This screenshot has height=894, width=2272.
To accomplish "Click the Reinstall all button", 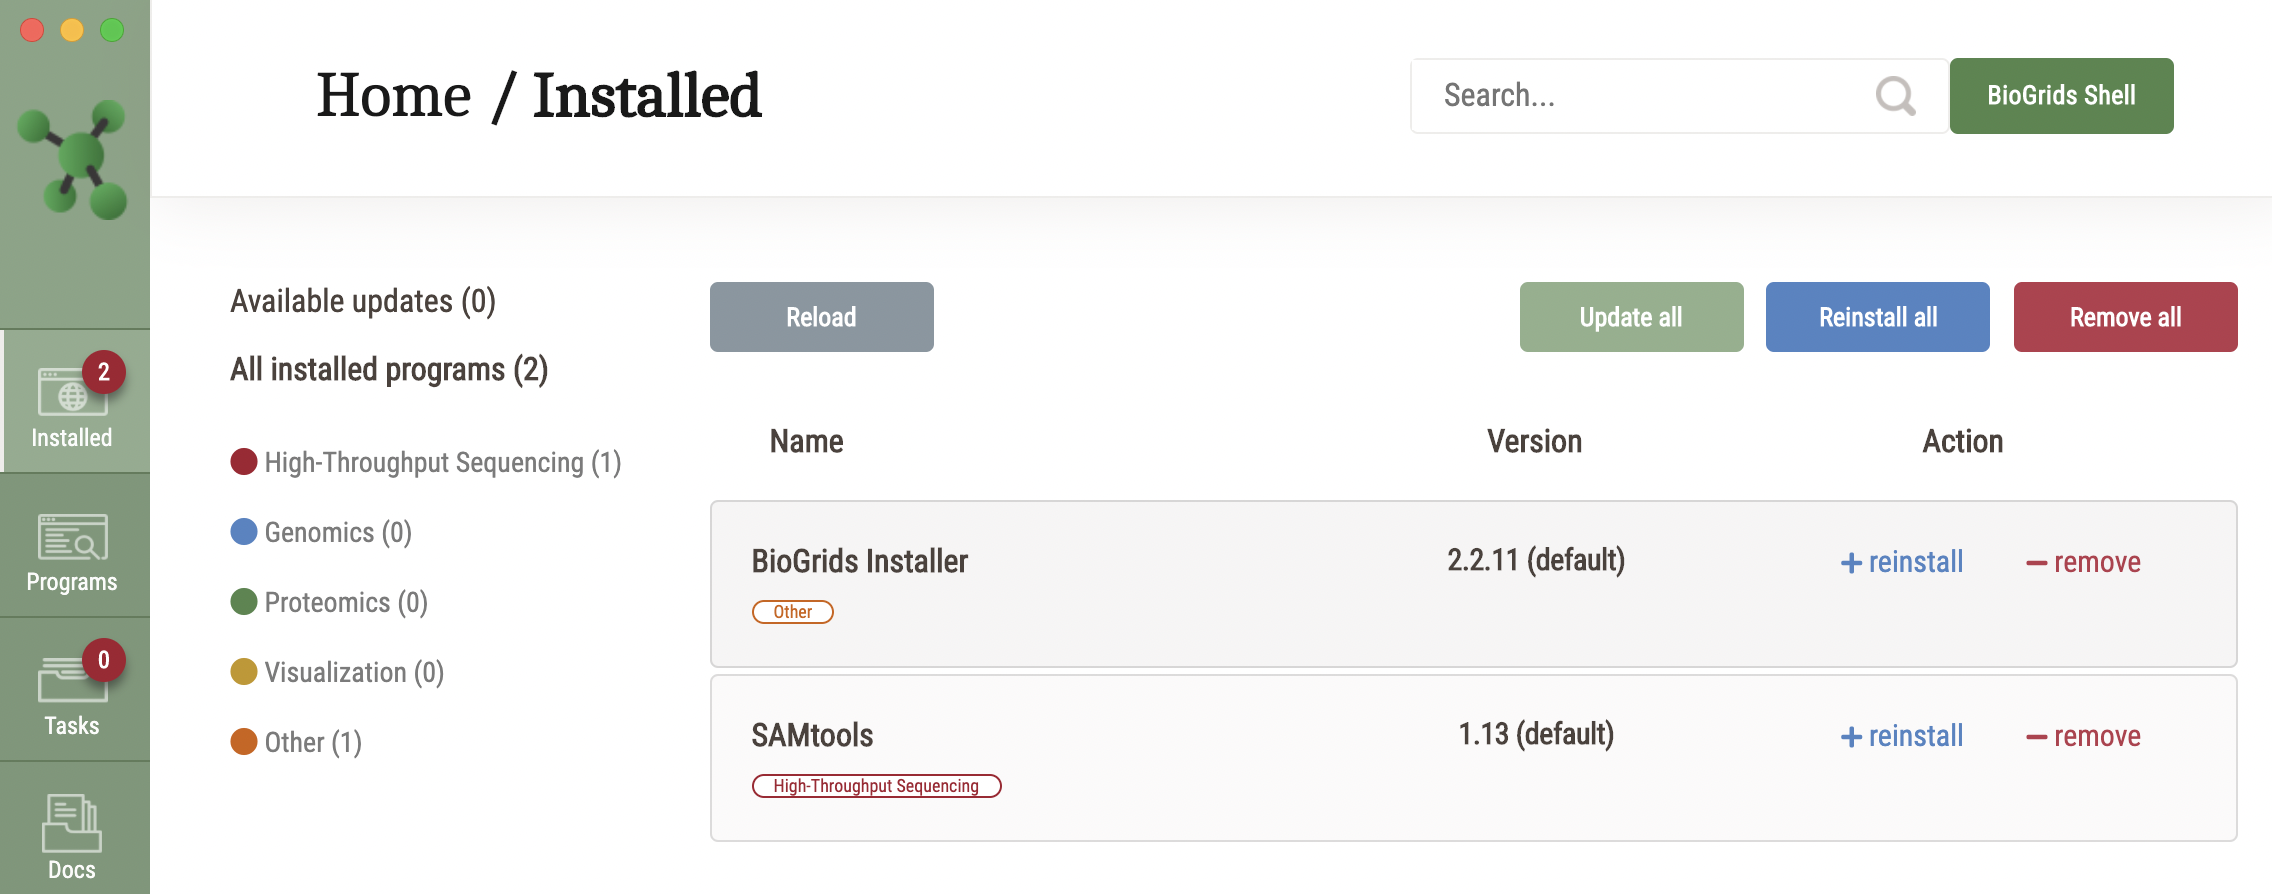I will (x=1877, y=317).
